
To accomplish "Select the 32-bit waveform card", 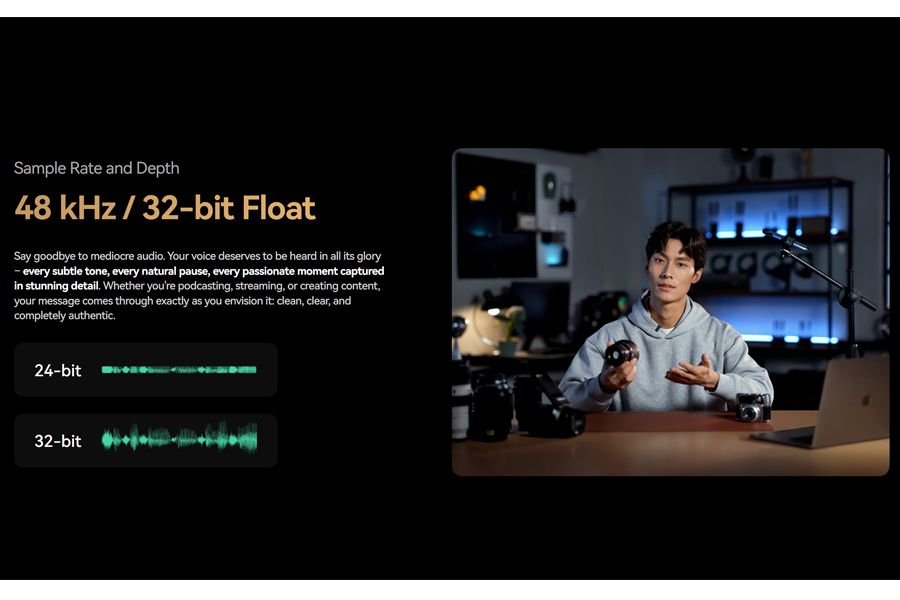I will click(x=146, y=440).
